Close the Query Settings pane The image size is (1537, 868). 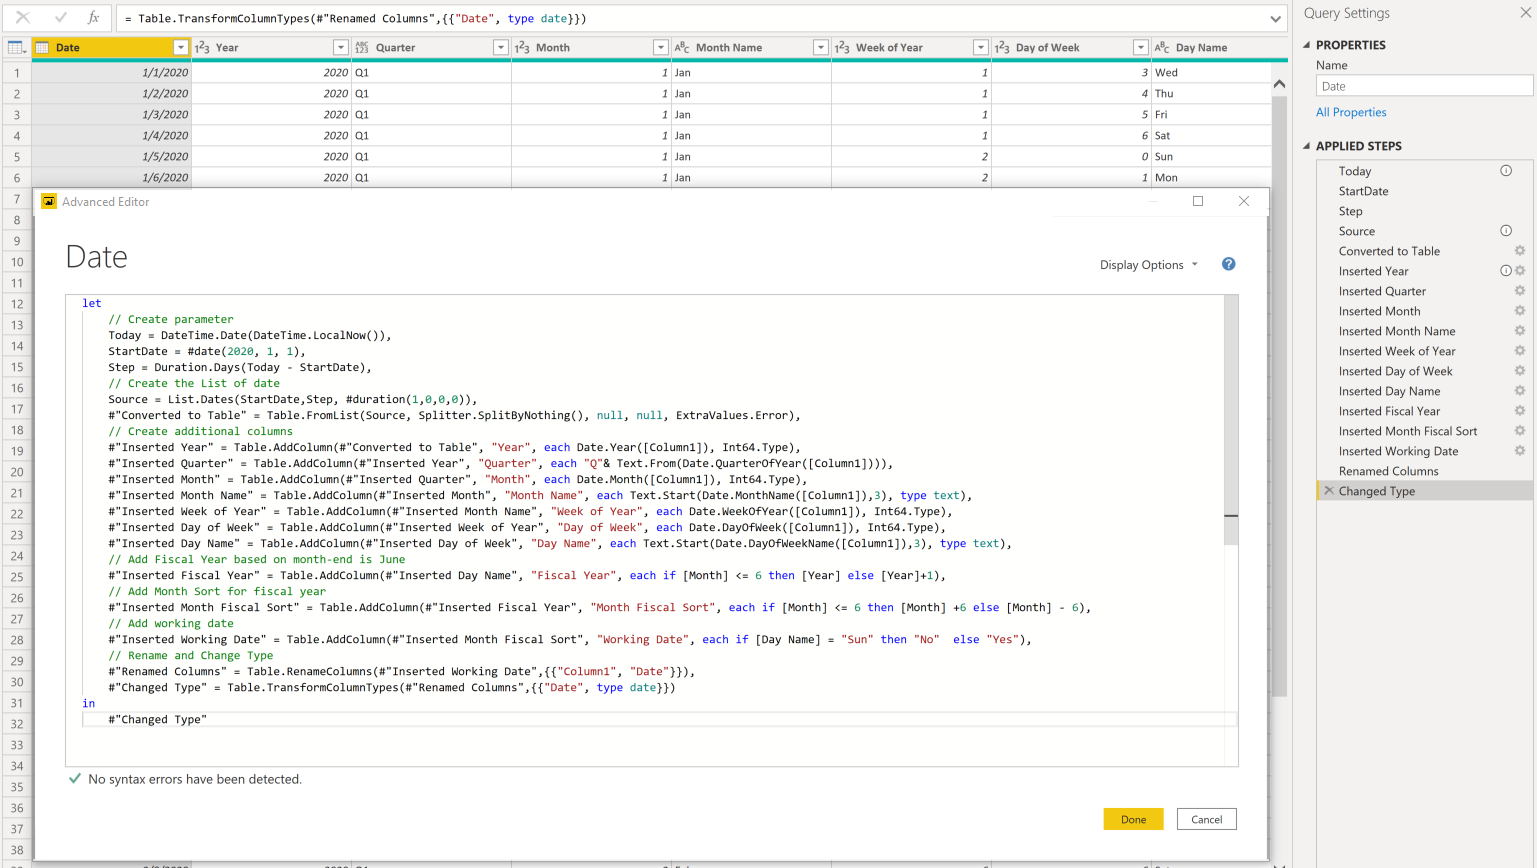click(1526, 13)
